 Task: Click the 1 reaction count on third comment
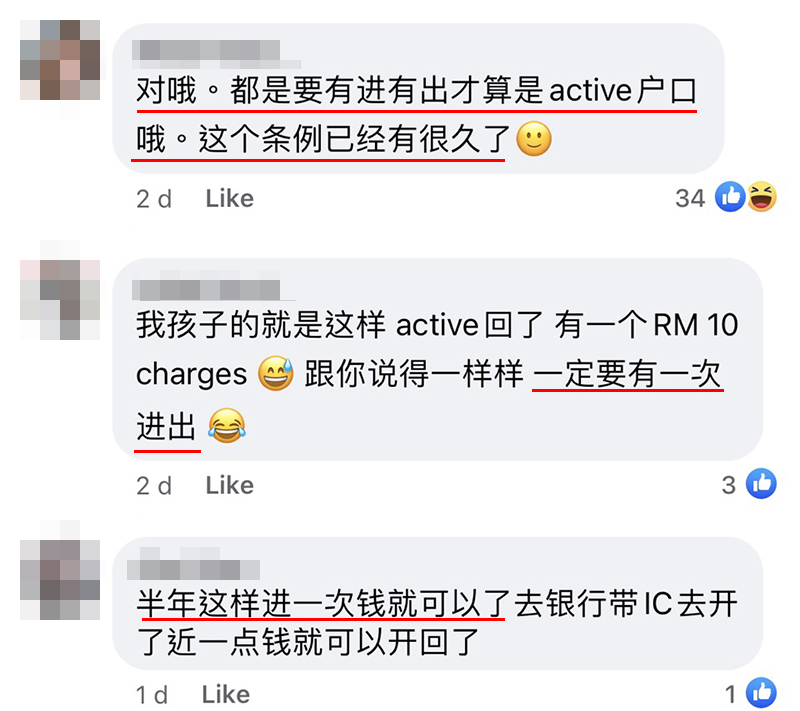pyautogui.click(x=731, y=694)
